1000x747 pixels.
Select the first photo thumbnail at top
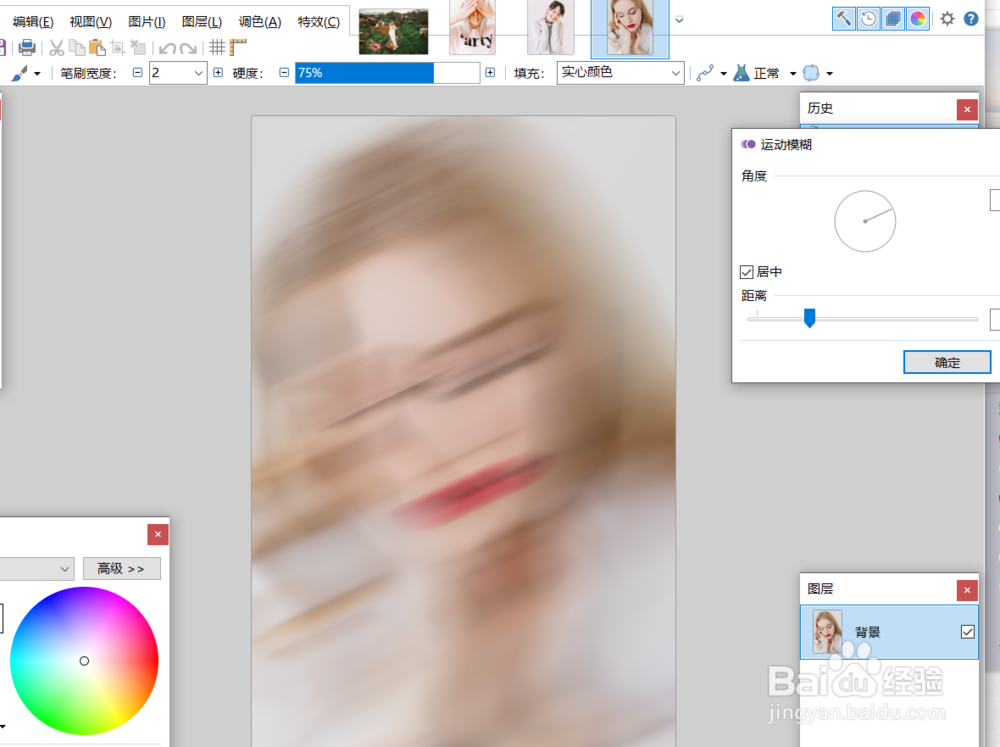[x=392, y=30]
